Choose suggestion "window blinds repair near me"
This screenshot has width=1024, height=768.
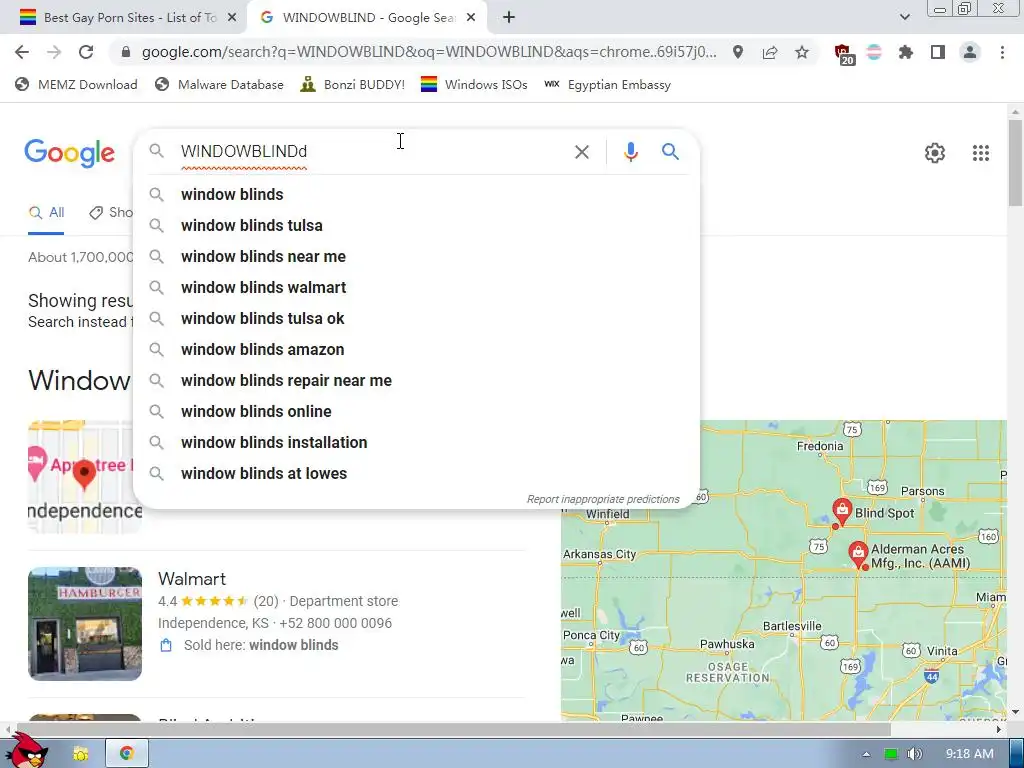416,381
